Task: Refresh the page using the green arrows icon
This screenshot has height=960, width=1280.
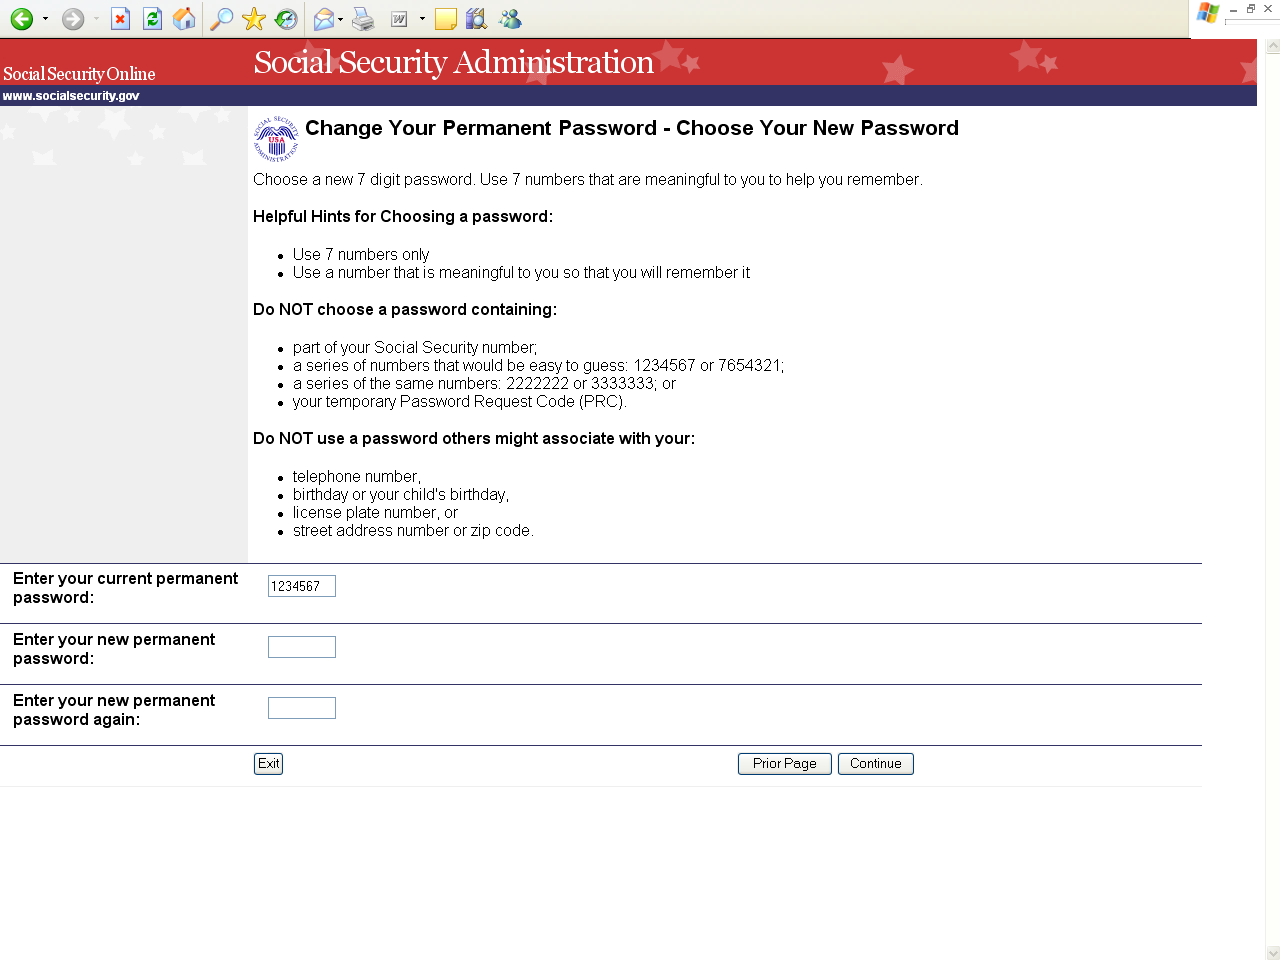Action: pyautogui.click(x=152, y=19)
